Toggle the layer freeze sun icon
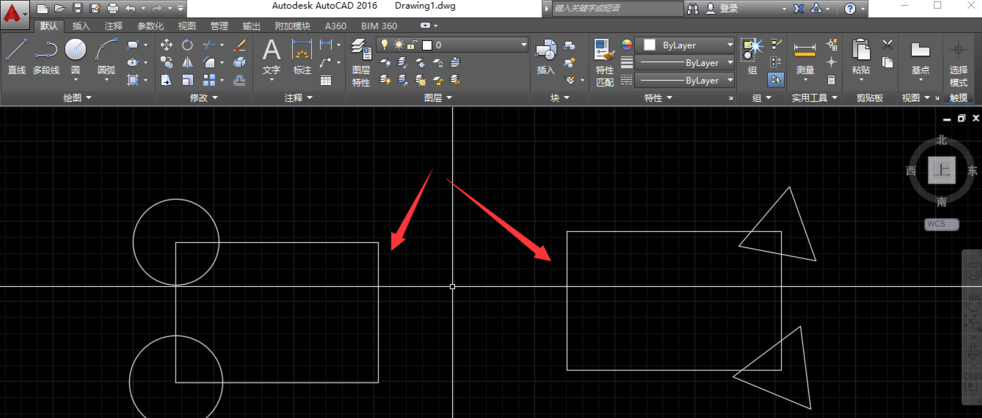The image size is (982, 418). click(399, 45)
